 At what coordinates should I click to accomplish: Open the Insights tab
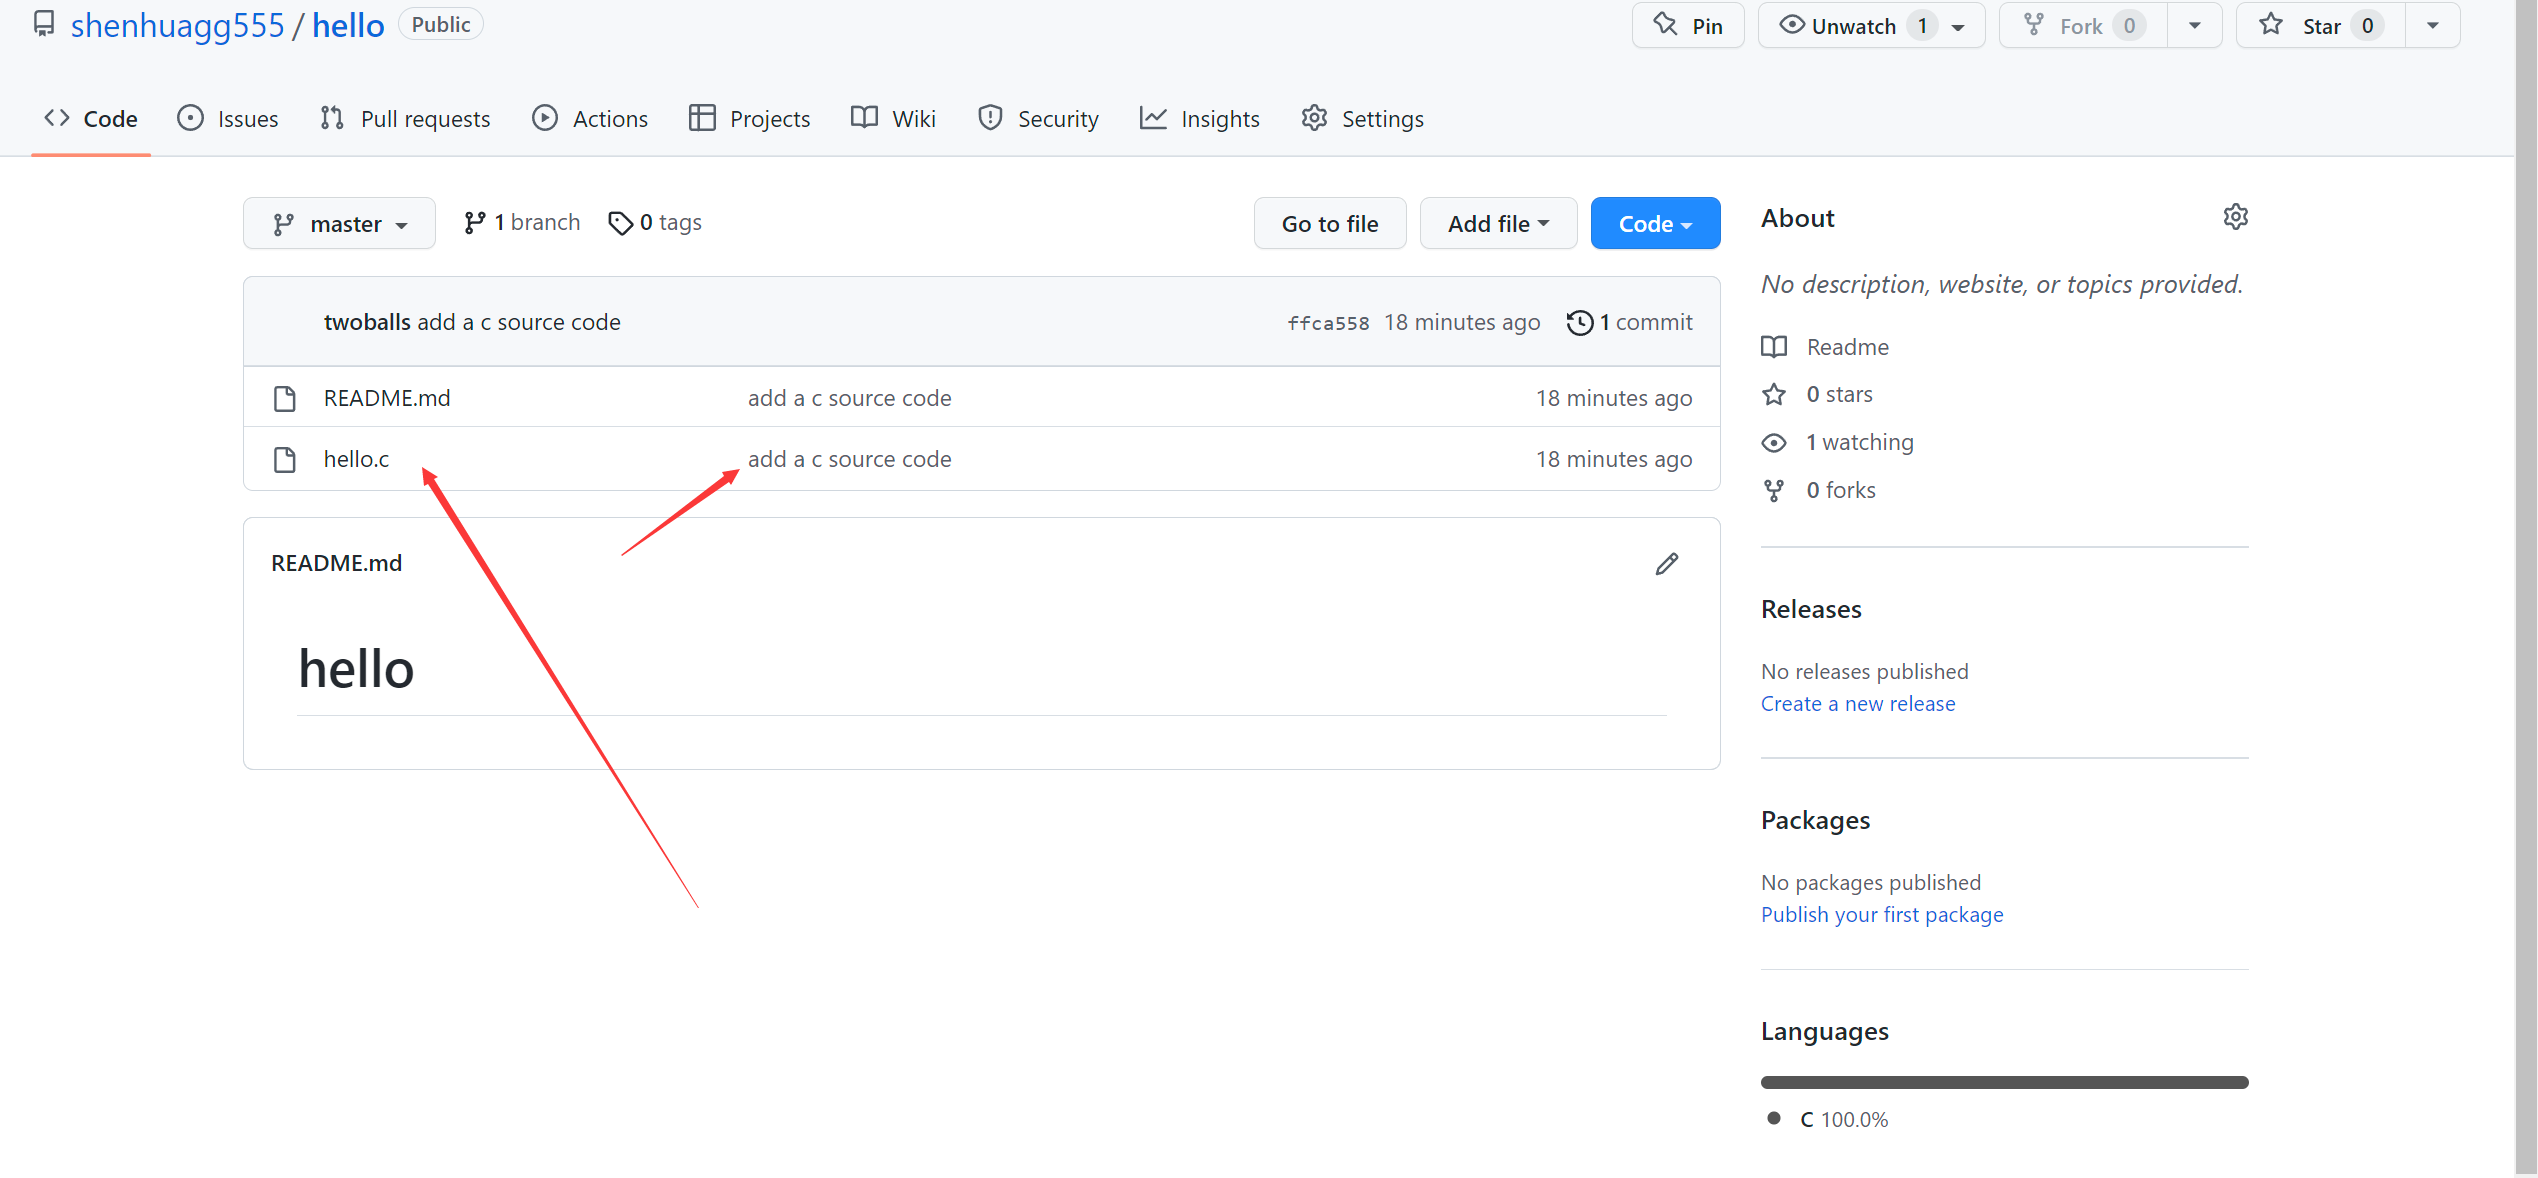pyautogui.click(x=1200, y=119)
